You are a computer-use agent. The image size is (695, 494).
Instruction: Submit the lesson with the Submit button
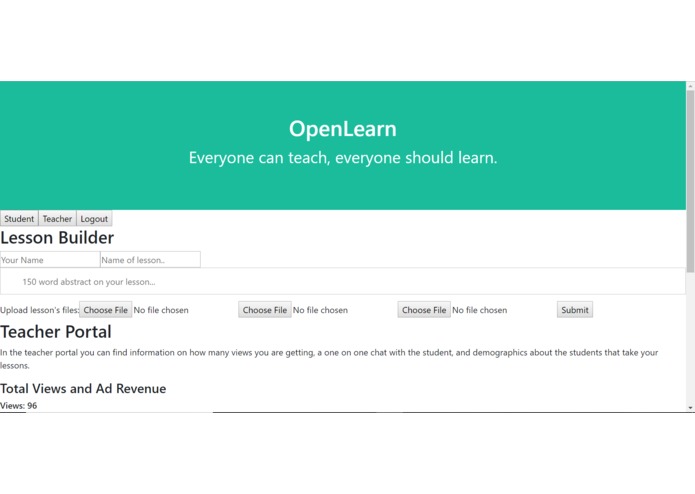point(575,310)
